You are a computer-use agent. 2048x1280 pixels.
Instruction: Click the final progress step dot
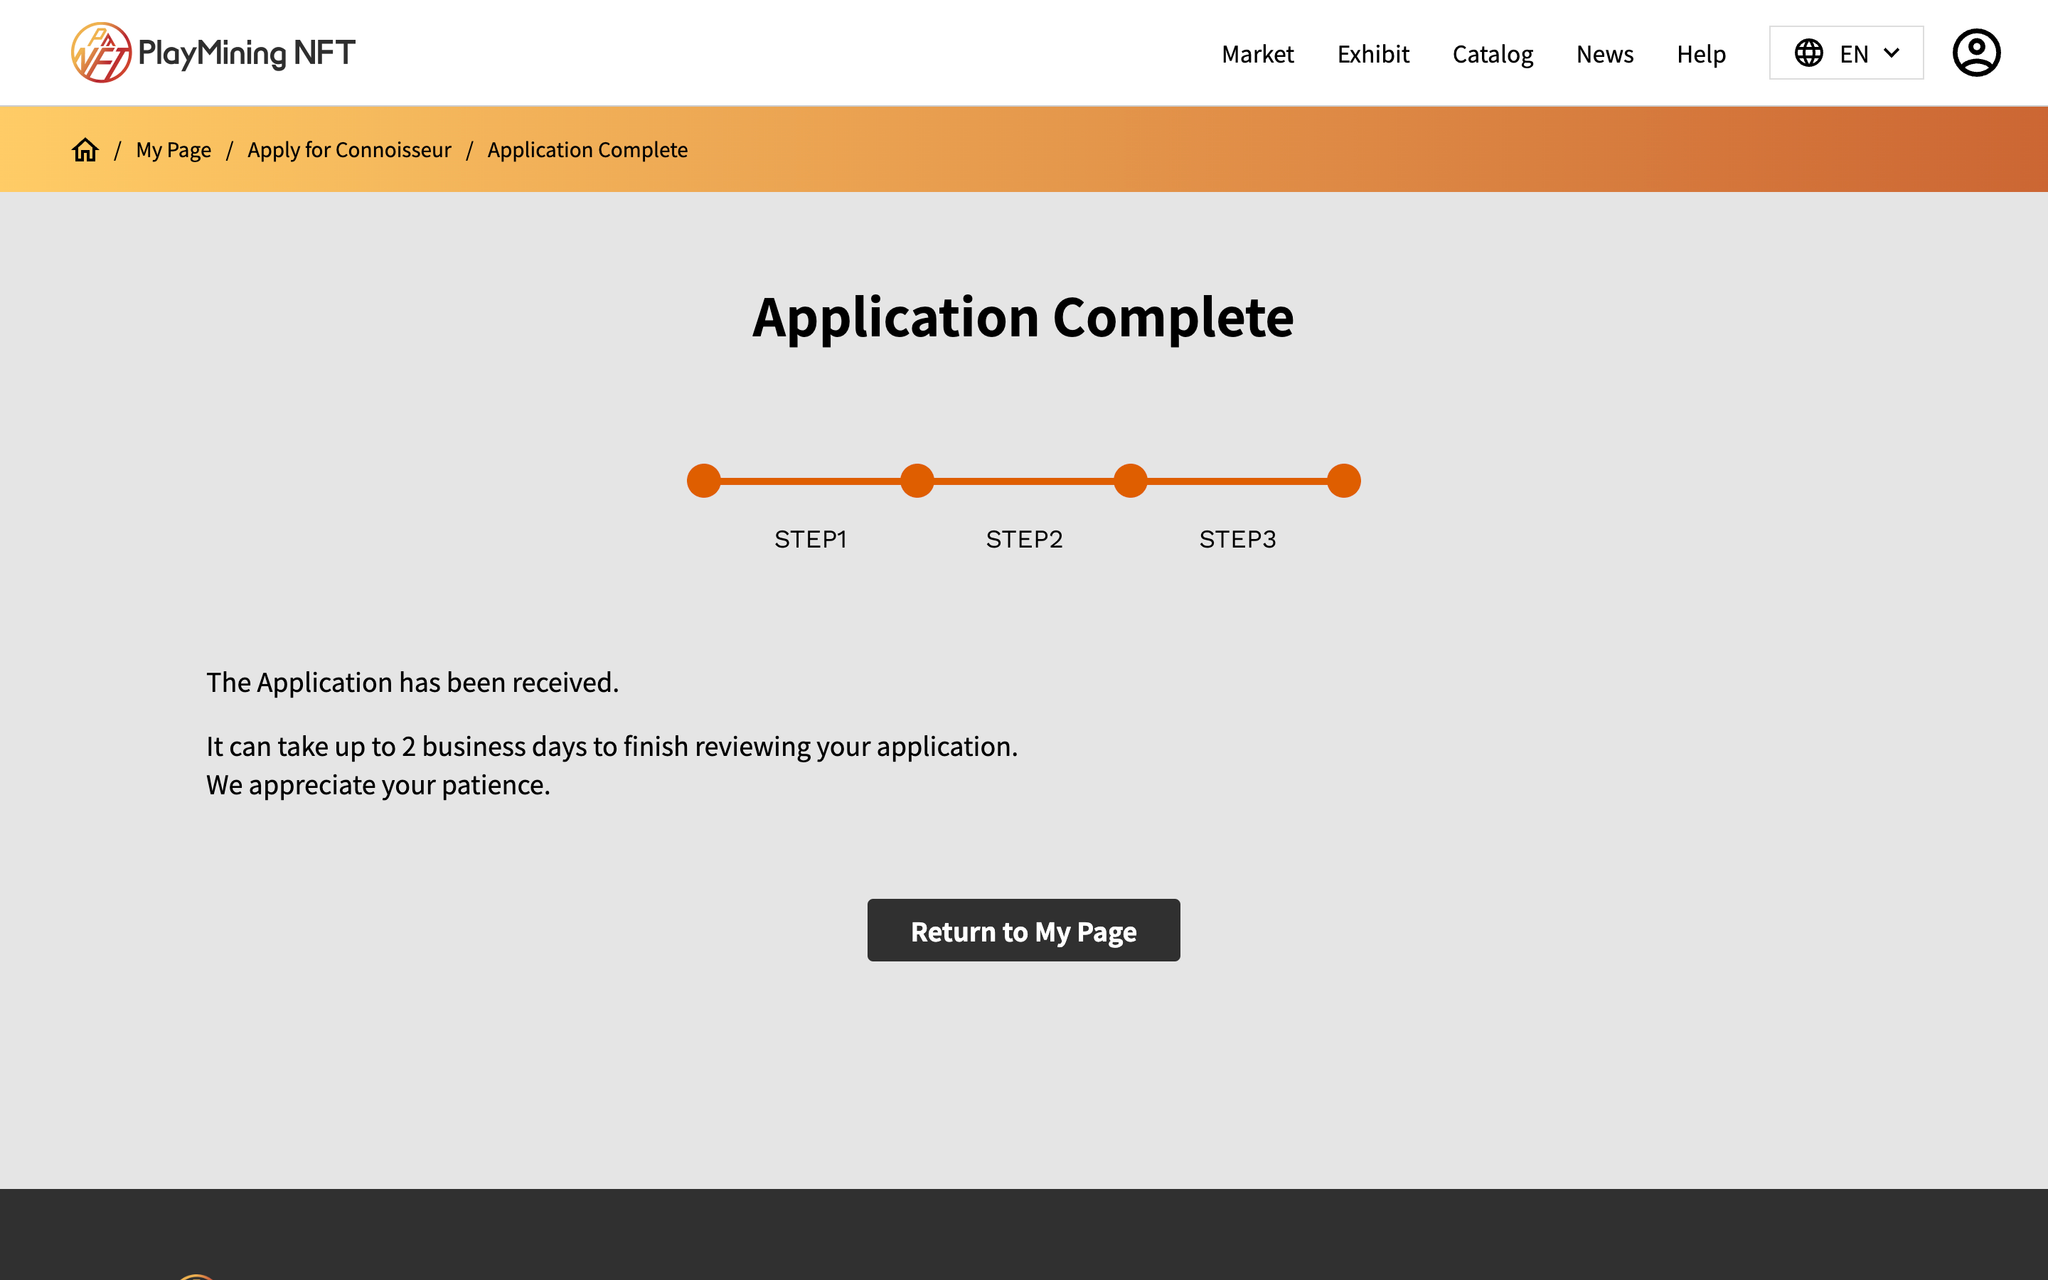click(x=1344, y=481)
